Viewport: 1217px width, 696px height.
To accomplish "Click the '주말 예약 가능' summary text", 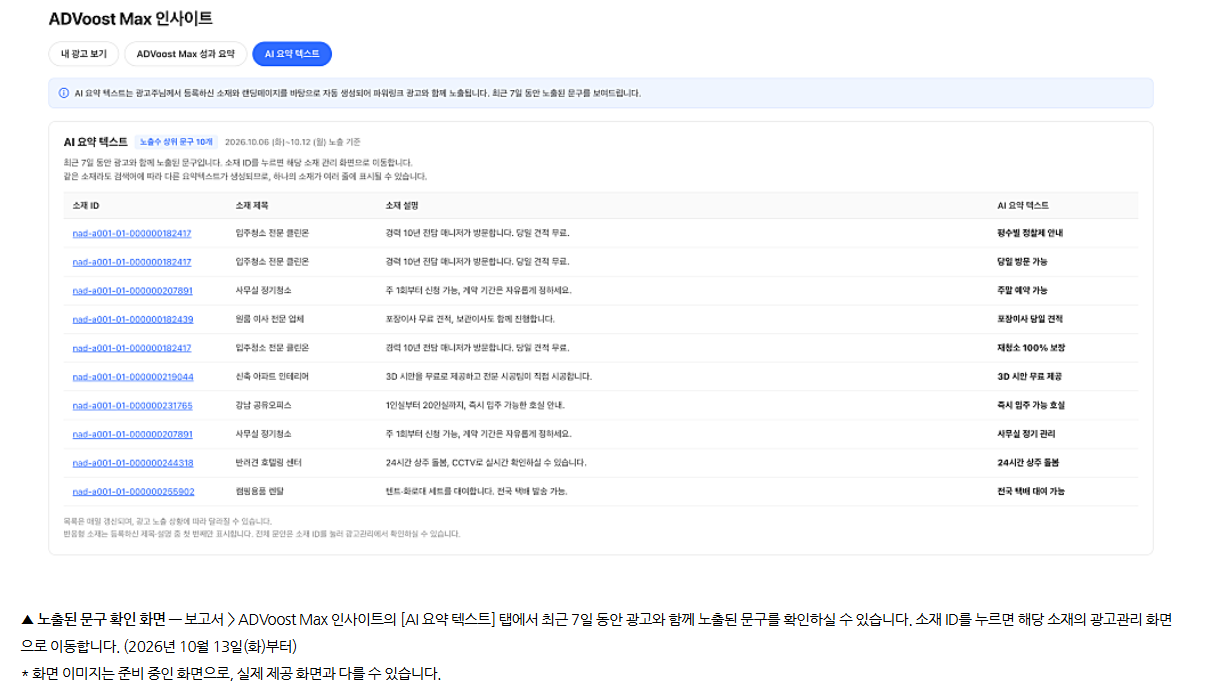I will point(1022,291).
